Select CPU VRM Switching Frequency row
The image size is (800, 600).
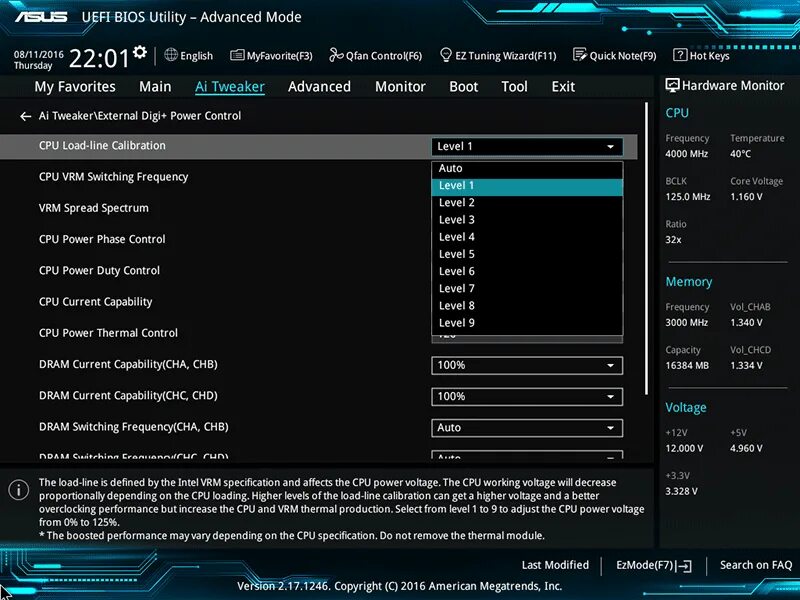click(114, 177)
